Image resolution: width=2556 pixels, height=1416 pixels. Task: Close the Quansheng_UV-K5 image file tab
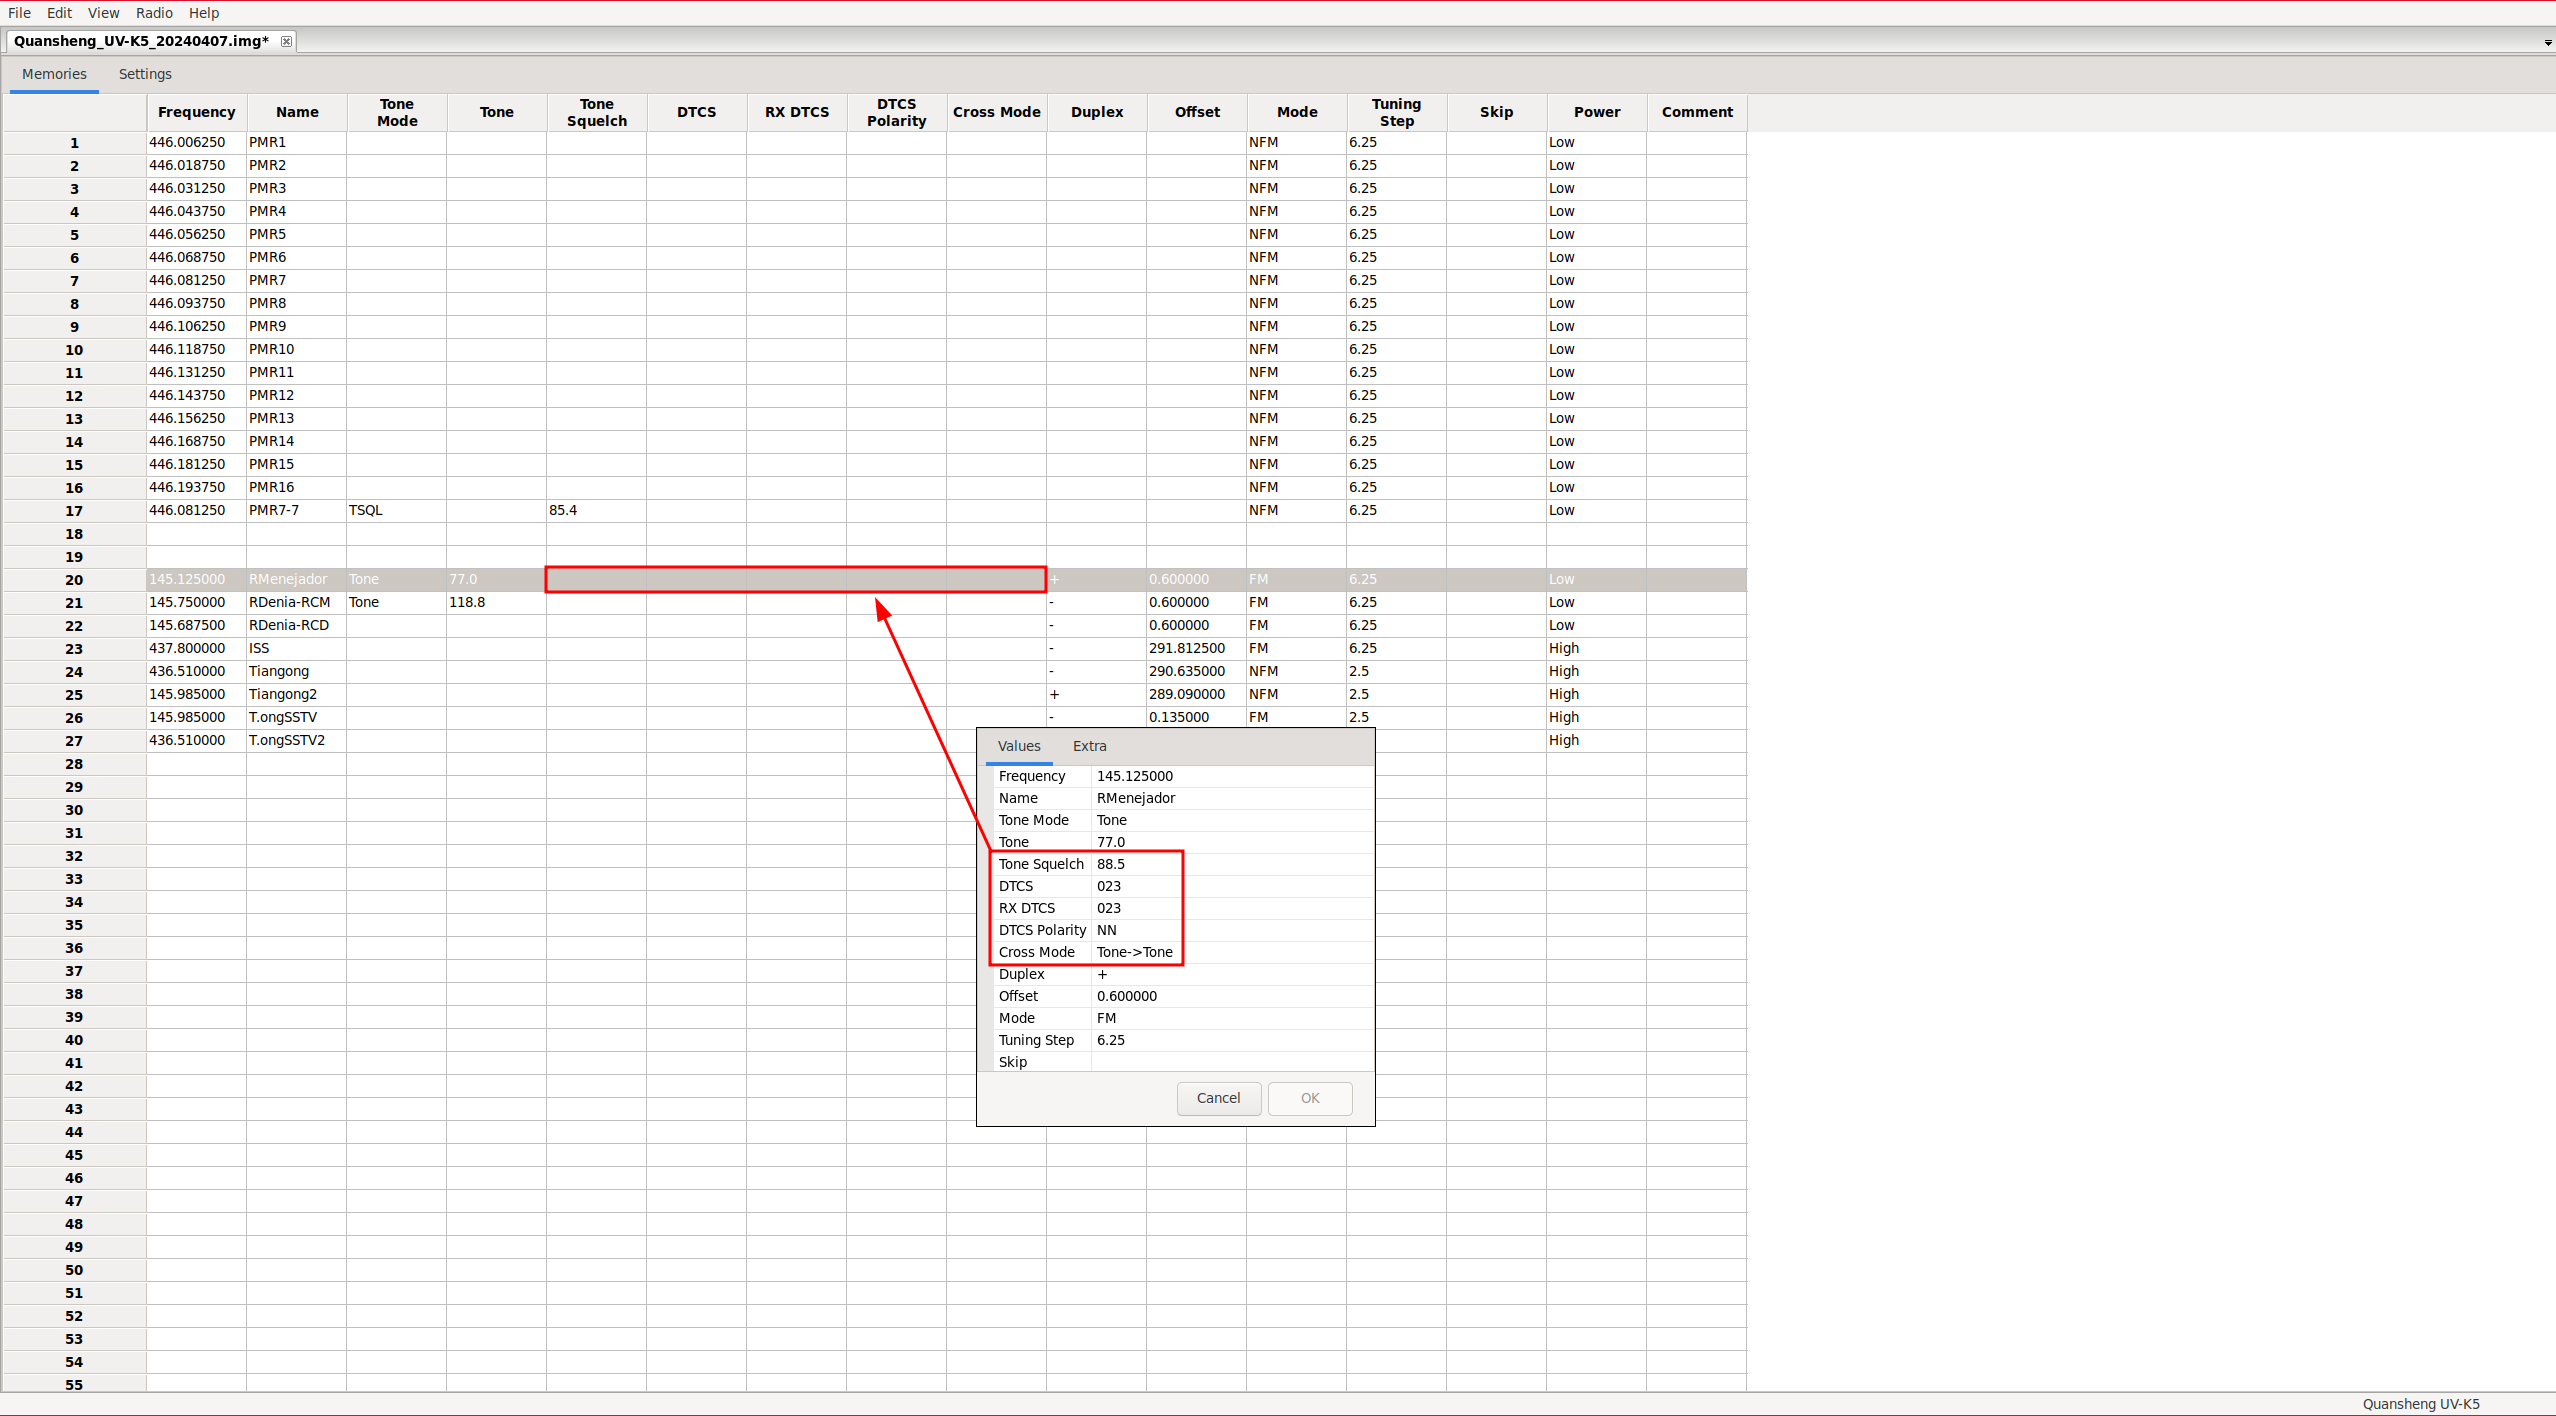pyautogui.click(x=286, y=41)
